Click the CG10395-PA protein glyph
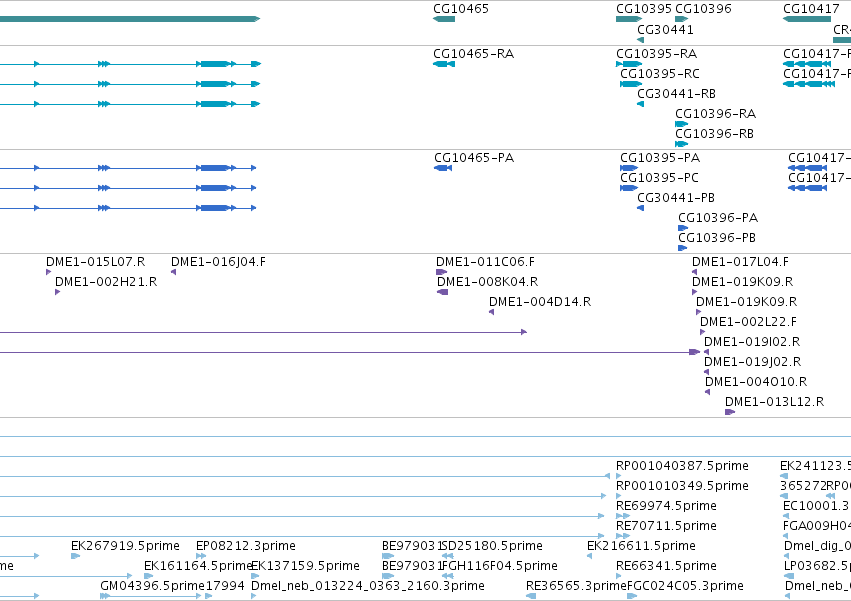Image resolution: width=851 pixels, height=601 pixels. [629, 168]
